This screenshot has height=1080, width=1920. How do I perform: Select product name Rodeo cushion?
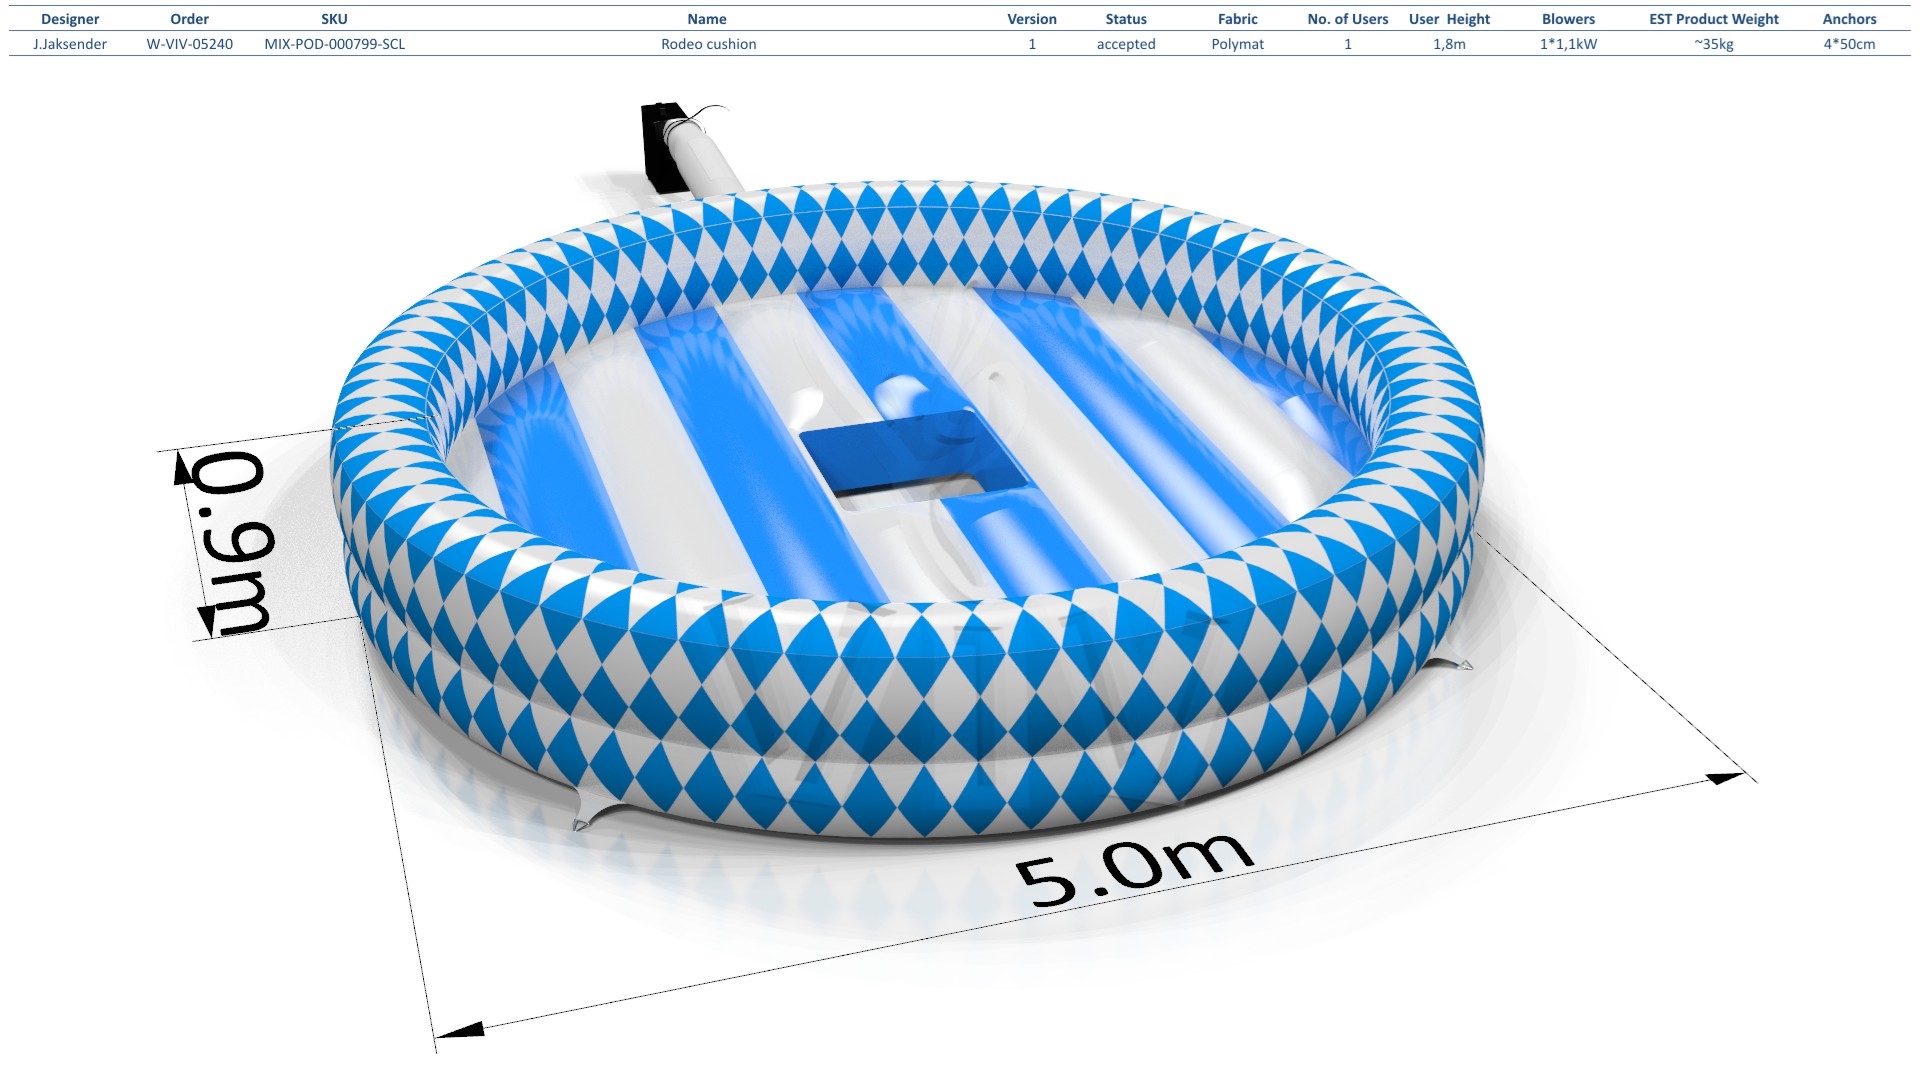[708, 44]
